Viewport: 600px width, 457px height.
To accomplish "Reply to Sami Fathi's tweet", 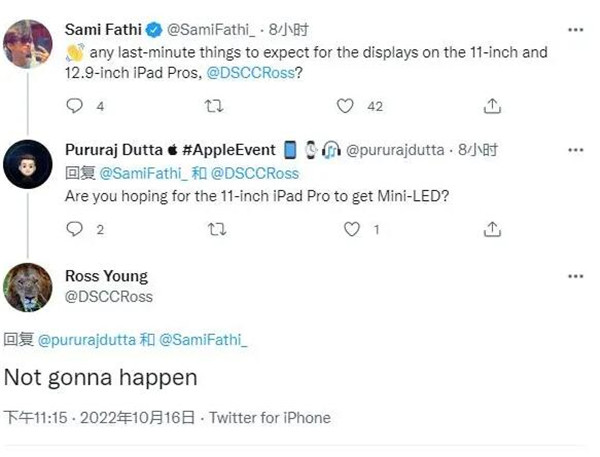I will click(74, 105).
